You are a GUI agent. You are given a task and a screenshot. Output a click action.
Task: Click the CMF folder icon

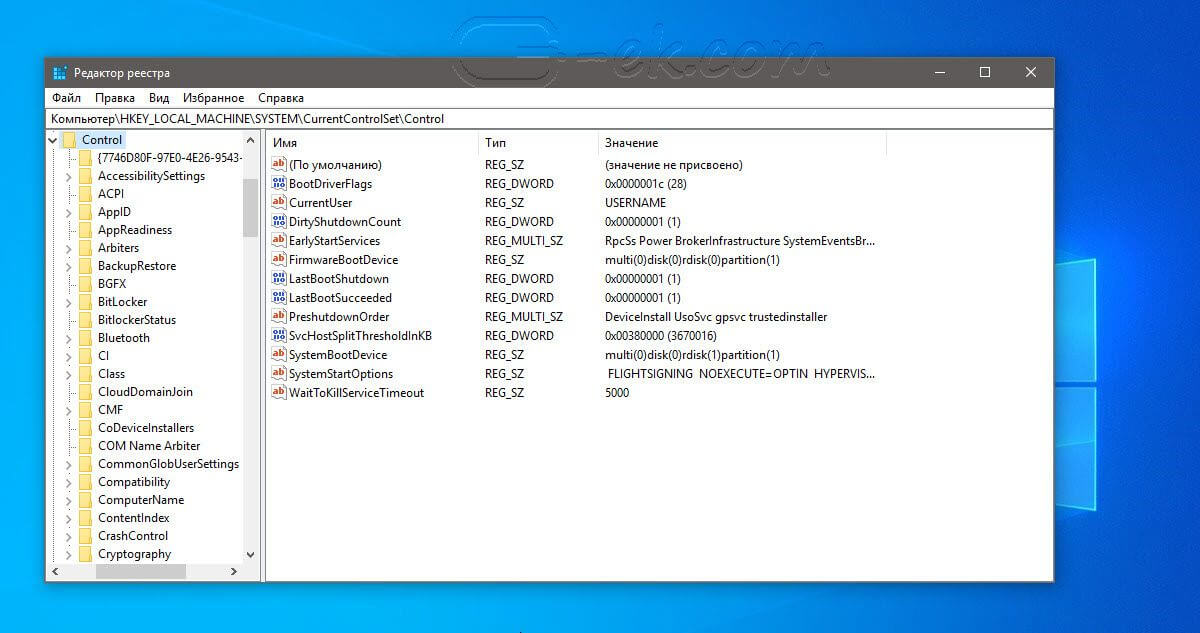click(x=85, y=410)
